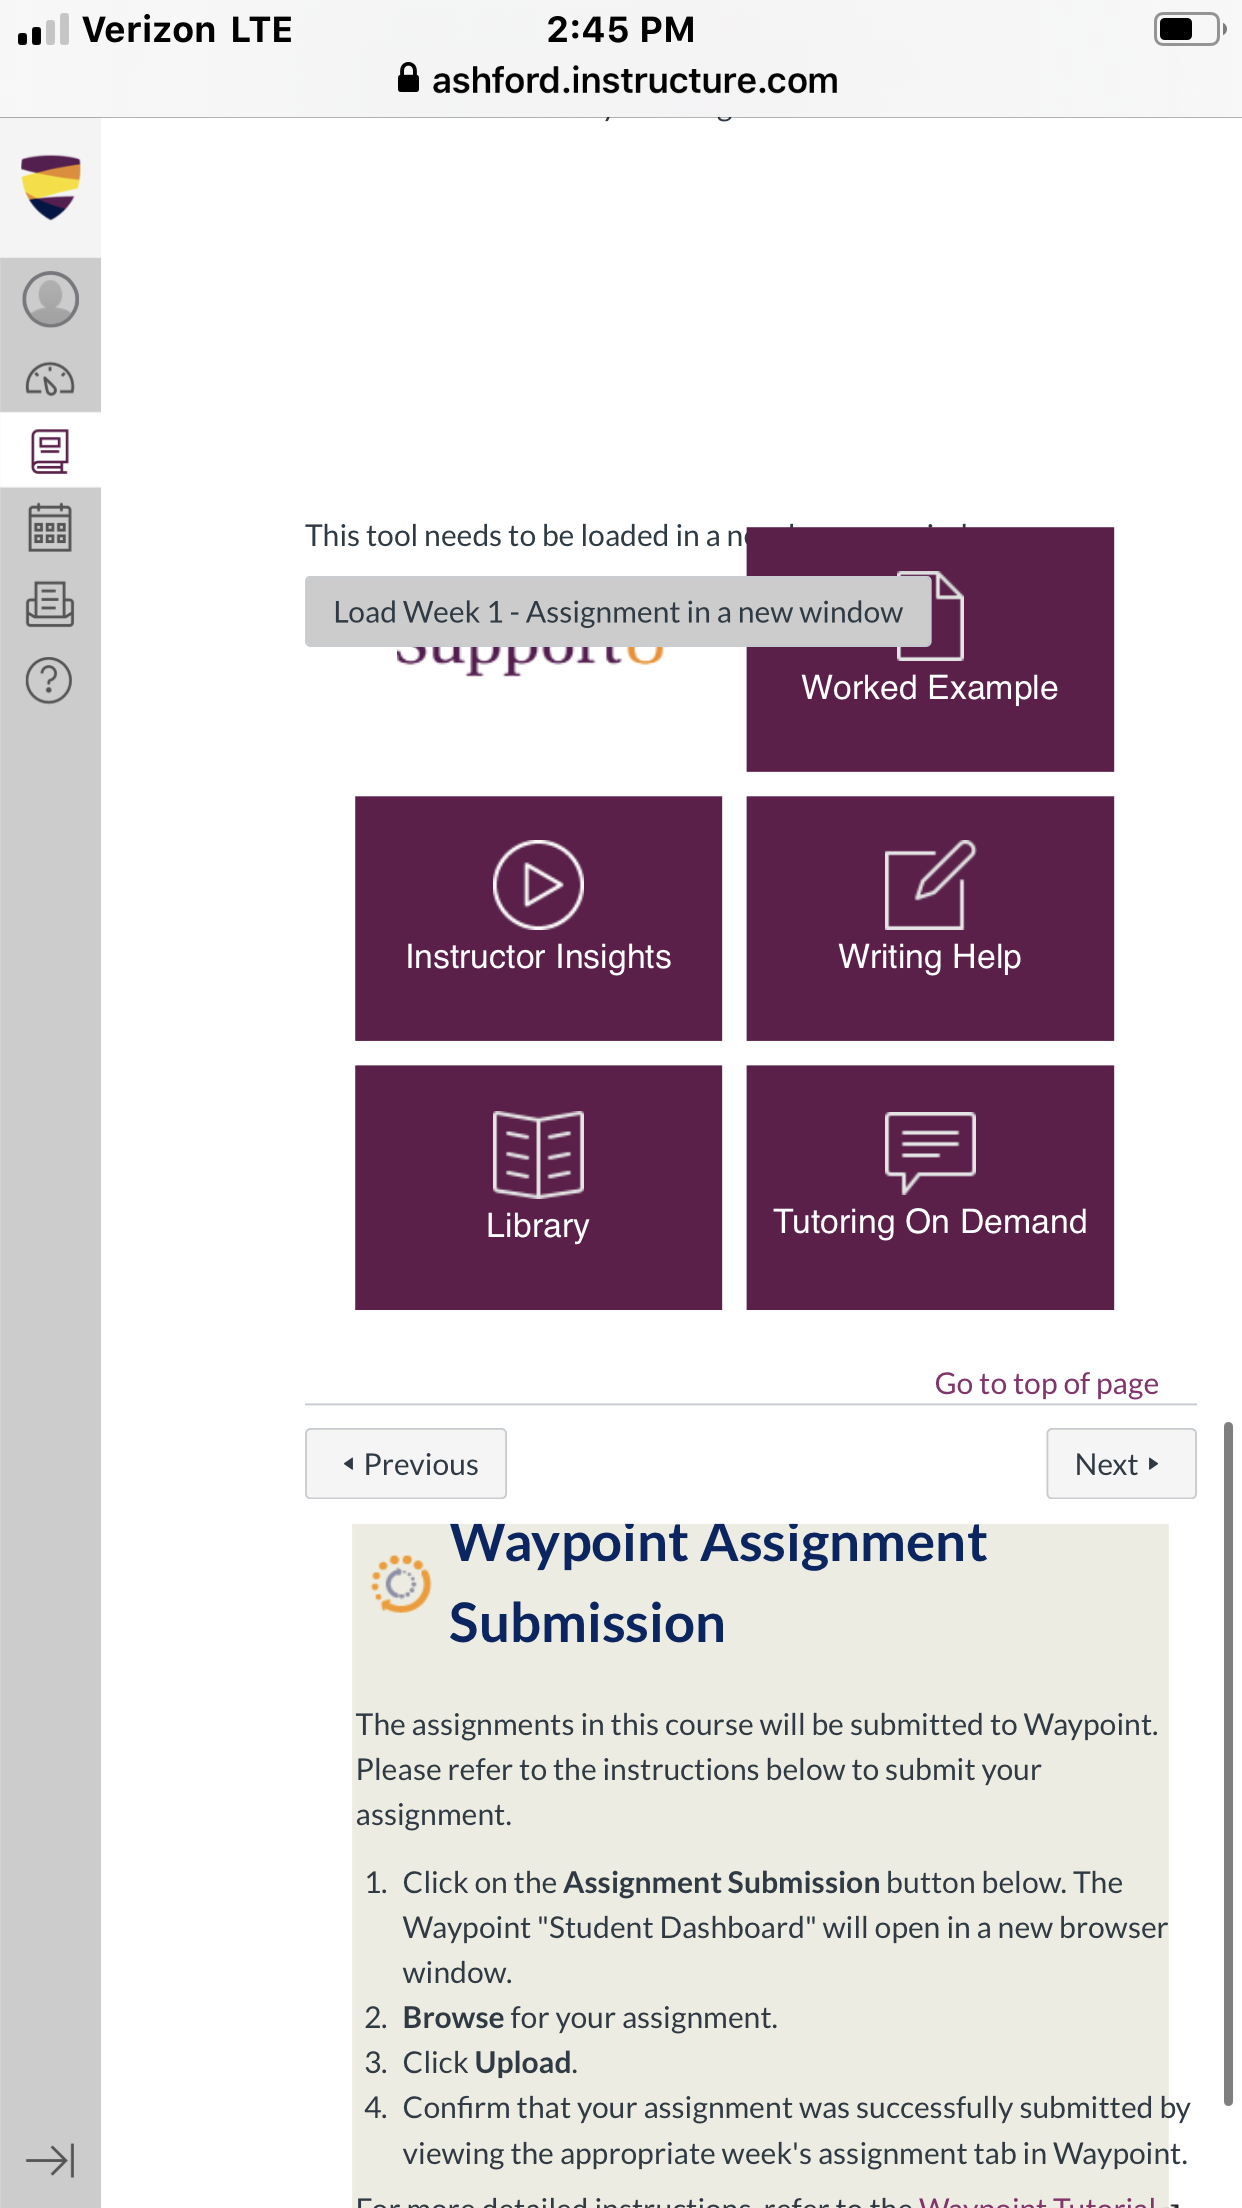The image size is (1242, 2208).
Task: Tap the Verizon LTE signal indicator
Action: 155,29
